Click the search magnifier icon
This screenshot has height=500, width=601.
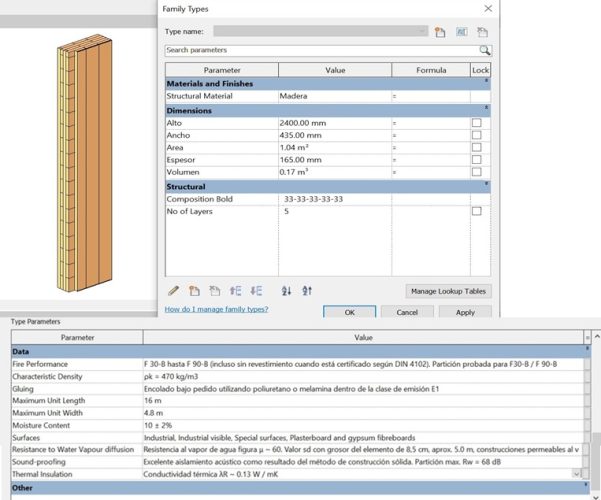pos(485,50)
